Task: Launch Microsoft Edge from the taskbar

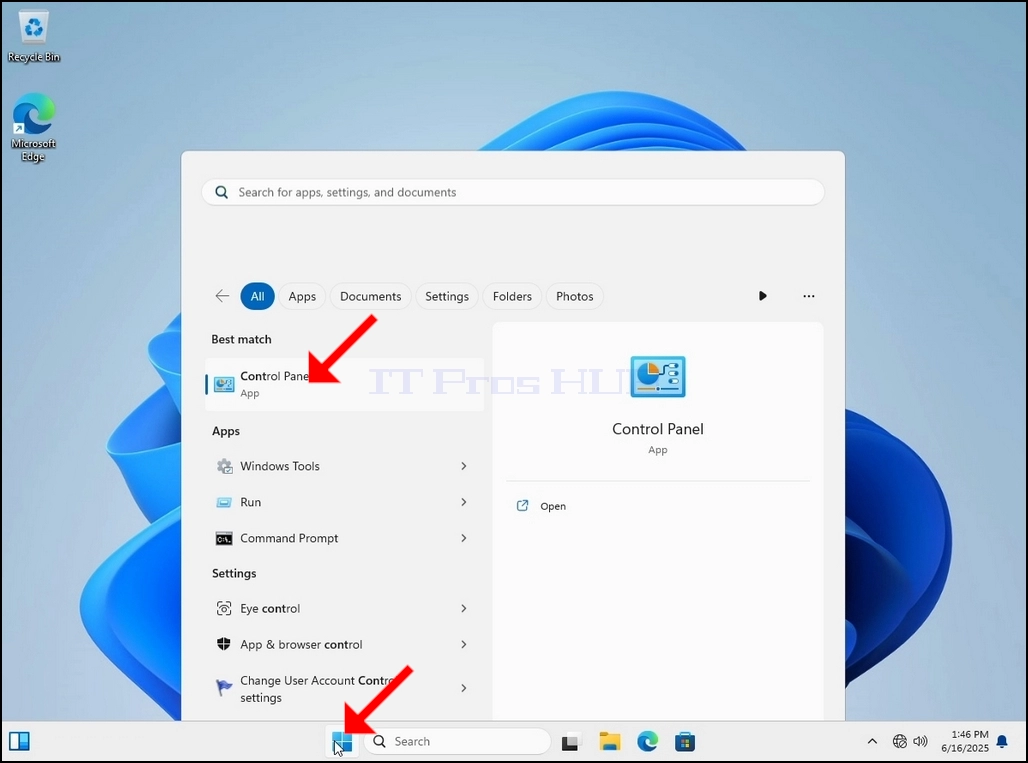Action: 647,741
